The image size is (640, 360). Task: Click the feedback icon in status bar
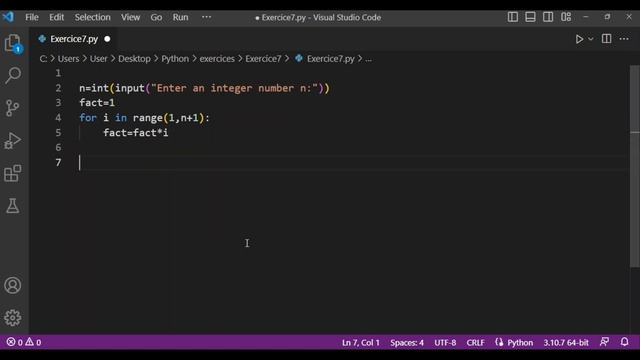pyautogui.click(x=604, y=342)
